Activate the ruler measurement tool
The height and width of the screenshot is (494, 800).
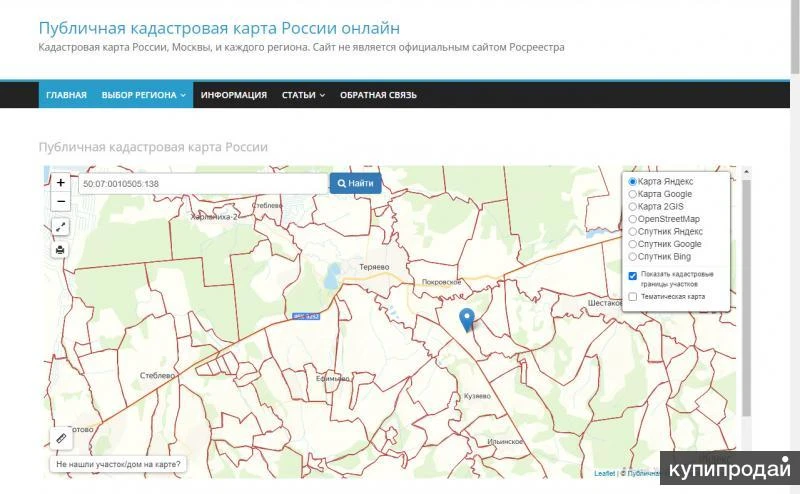61,438
